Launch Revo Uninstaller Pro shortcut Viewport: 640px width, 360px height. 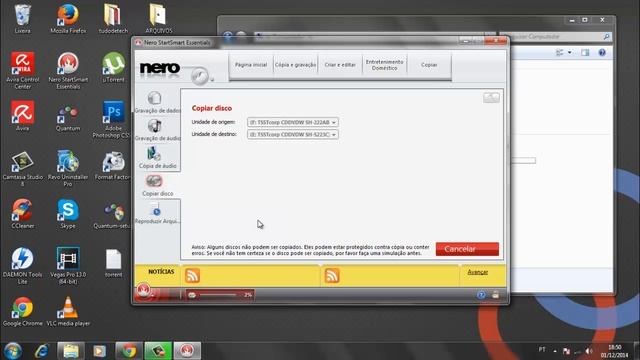pyautogui.click(x=68, y=169)
